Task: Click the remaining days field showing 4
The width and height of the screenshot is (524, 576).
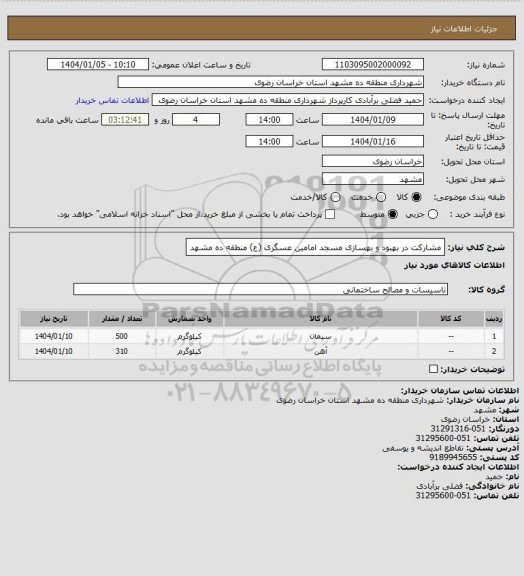Action: point(196,120)
